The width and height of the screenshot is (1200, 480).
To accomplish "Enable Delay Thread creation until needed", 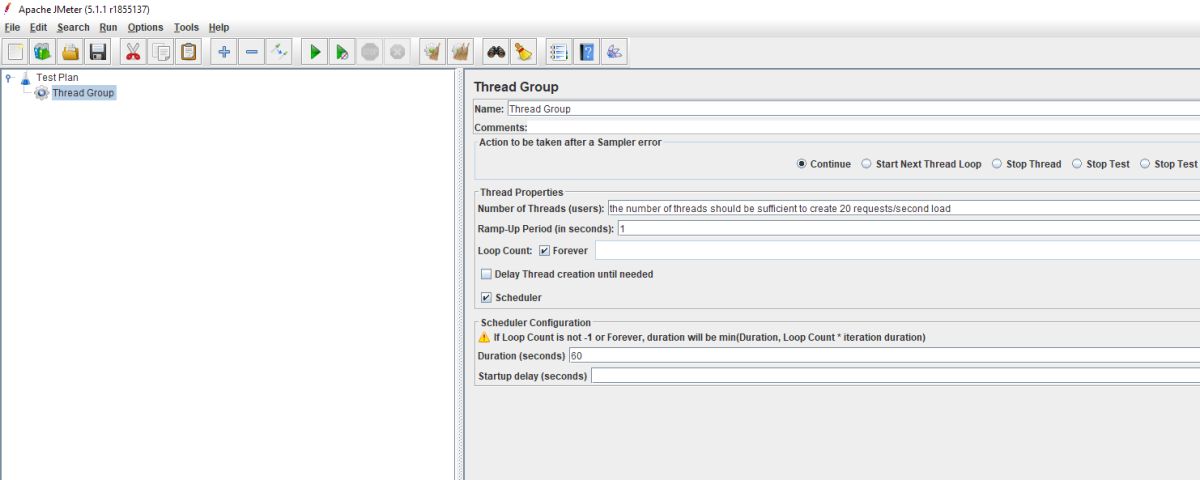I will 486,274.
